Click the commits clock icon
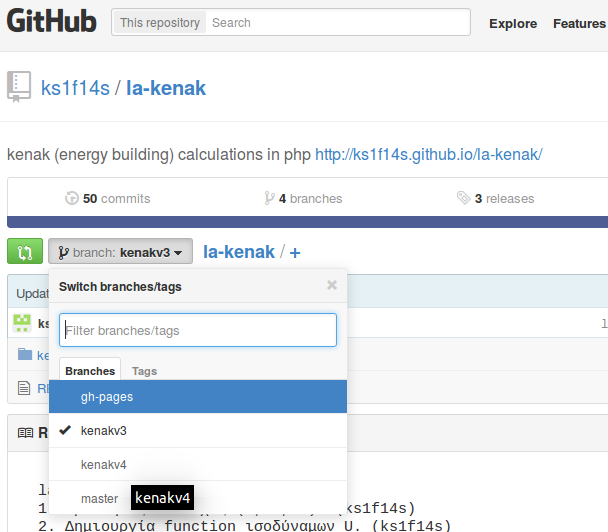608x532 pixels. (71, 198)
